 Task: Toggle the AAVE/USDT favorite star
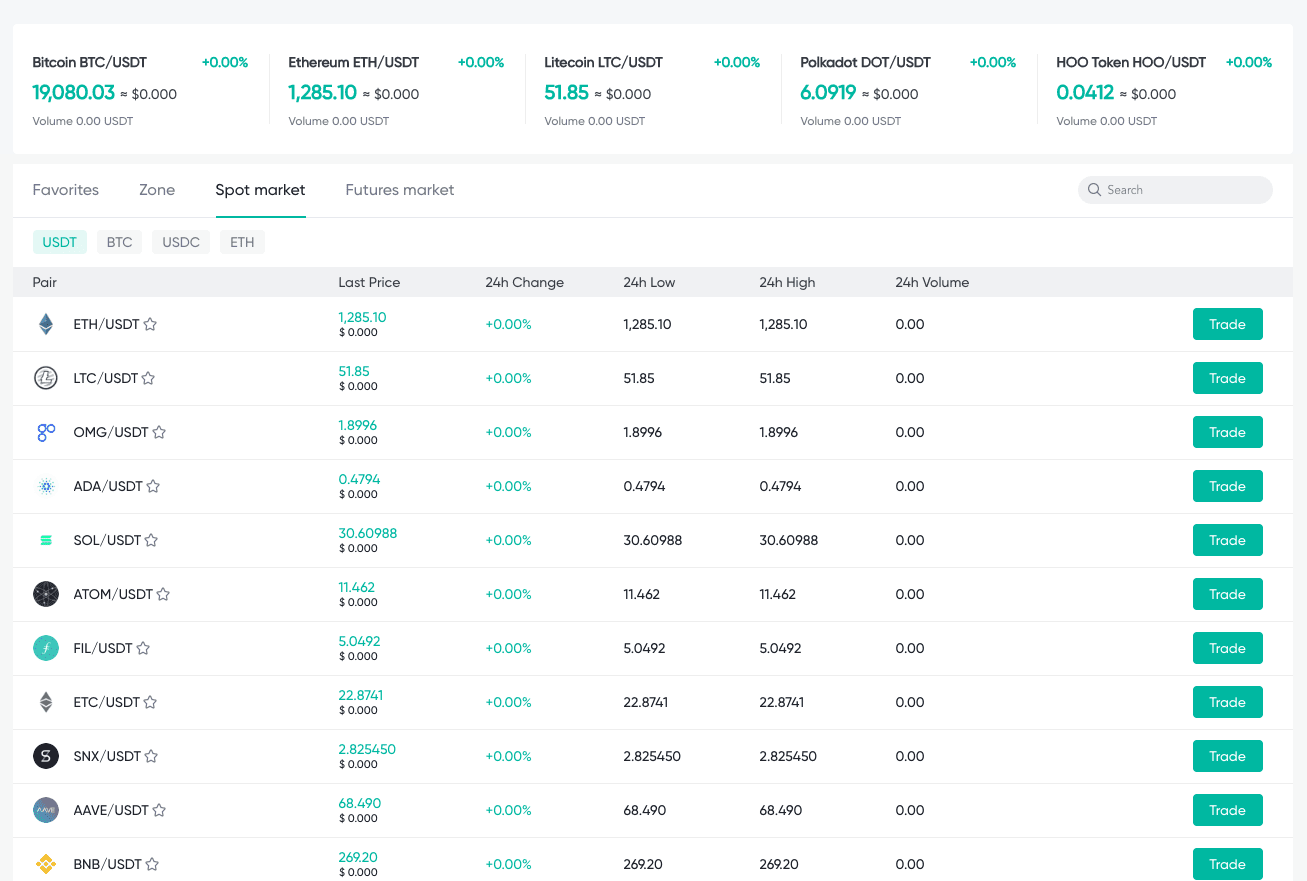[159, 810]
